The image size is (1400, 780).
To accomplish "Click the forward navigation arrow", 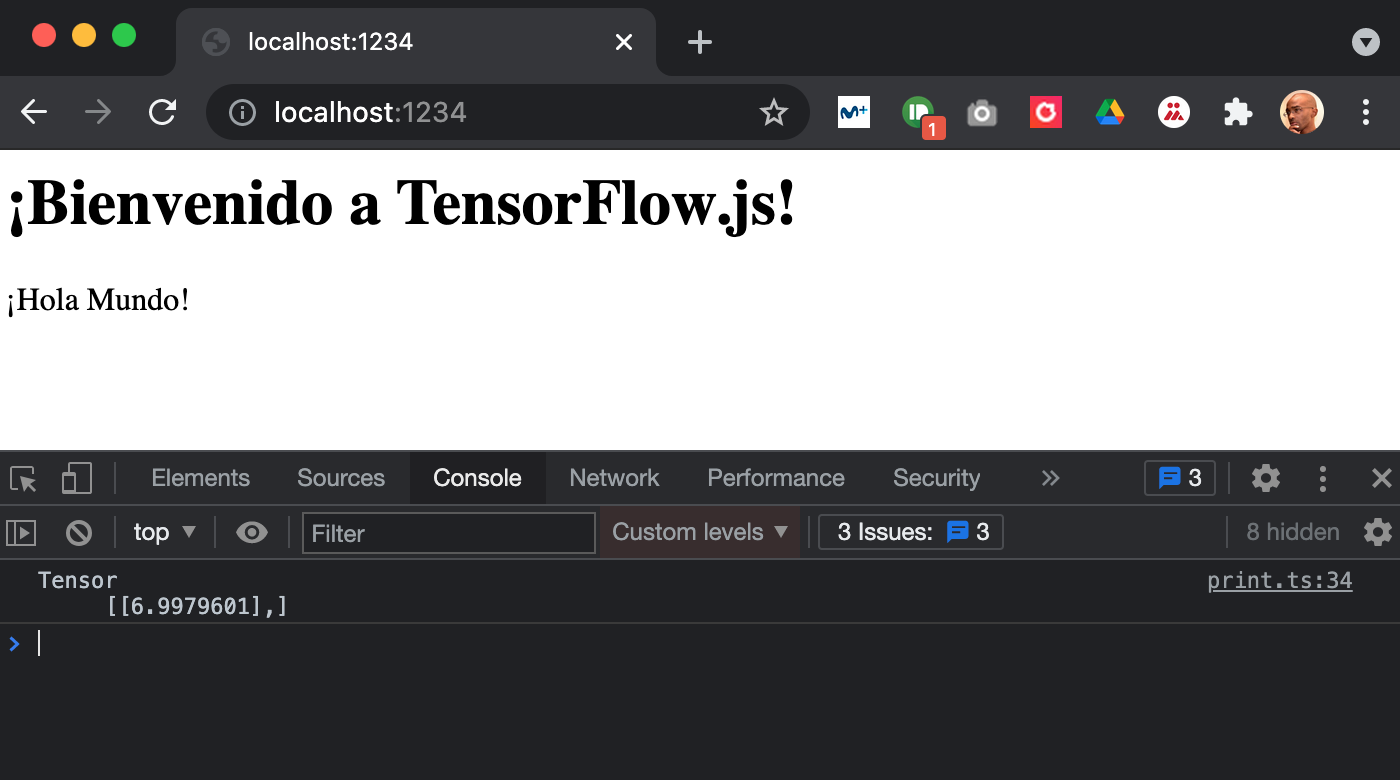I will (98, 112).
